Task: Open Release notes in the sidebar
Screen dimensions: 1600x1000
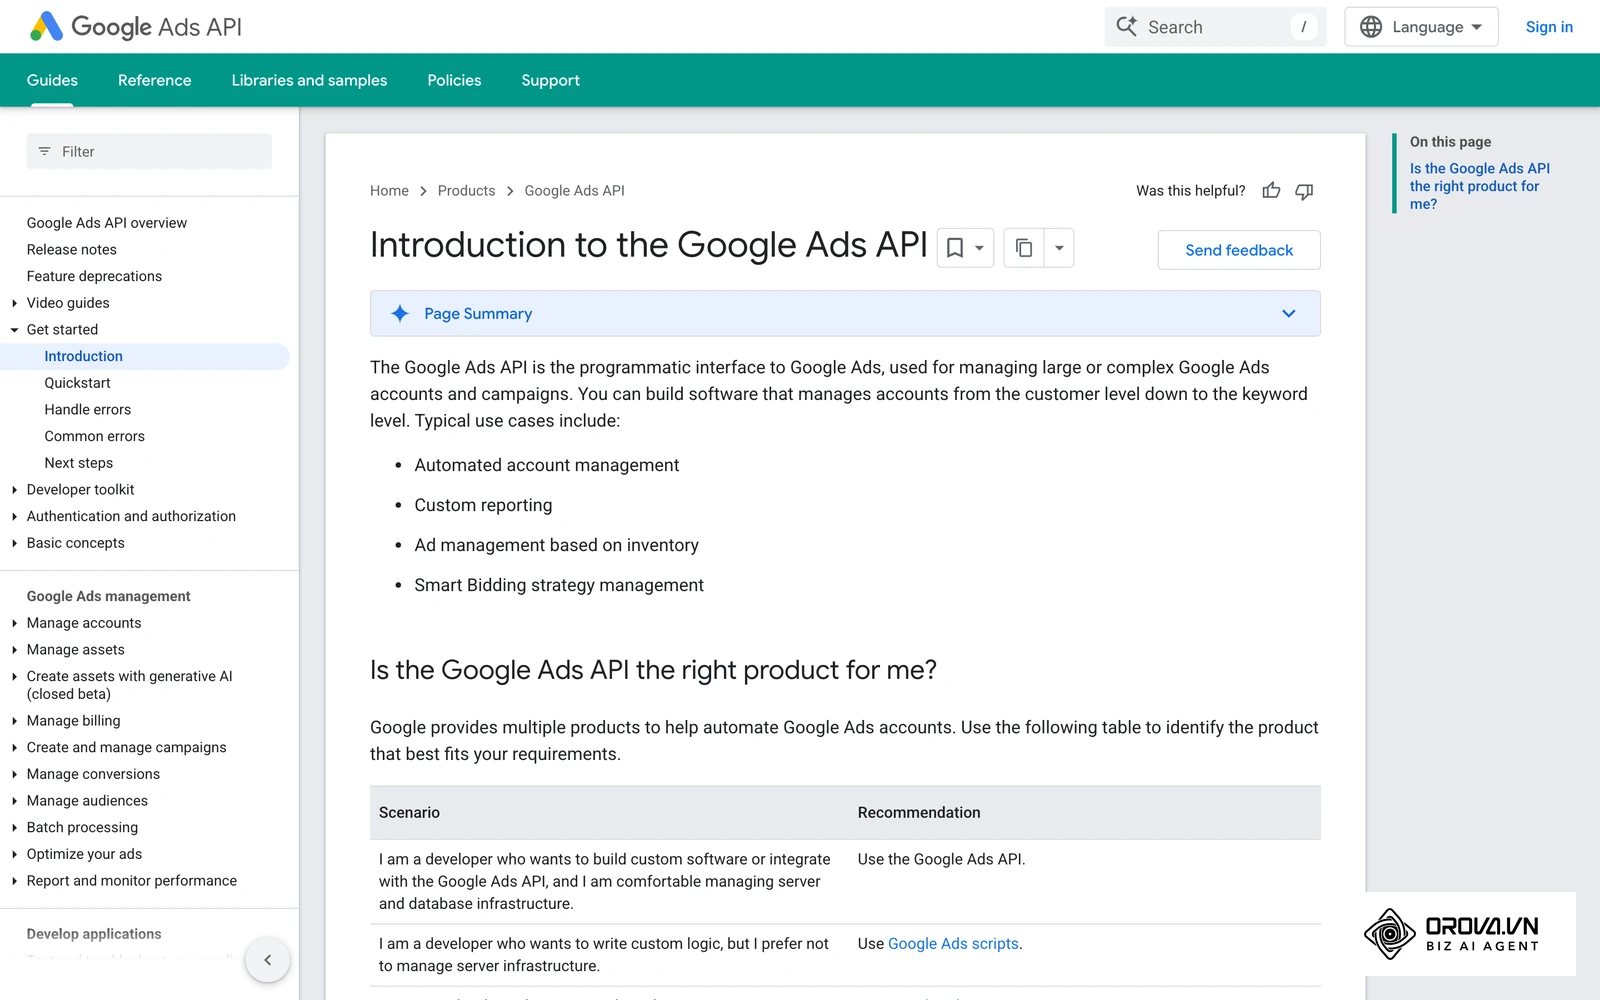Action: (72, 250)
